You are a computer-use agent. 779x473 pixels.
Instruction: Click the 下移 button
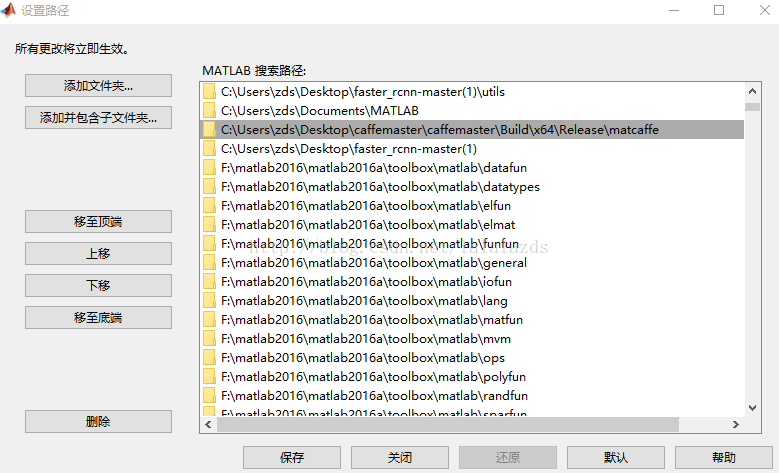pos(98,285)
